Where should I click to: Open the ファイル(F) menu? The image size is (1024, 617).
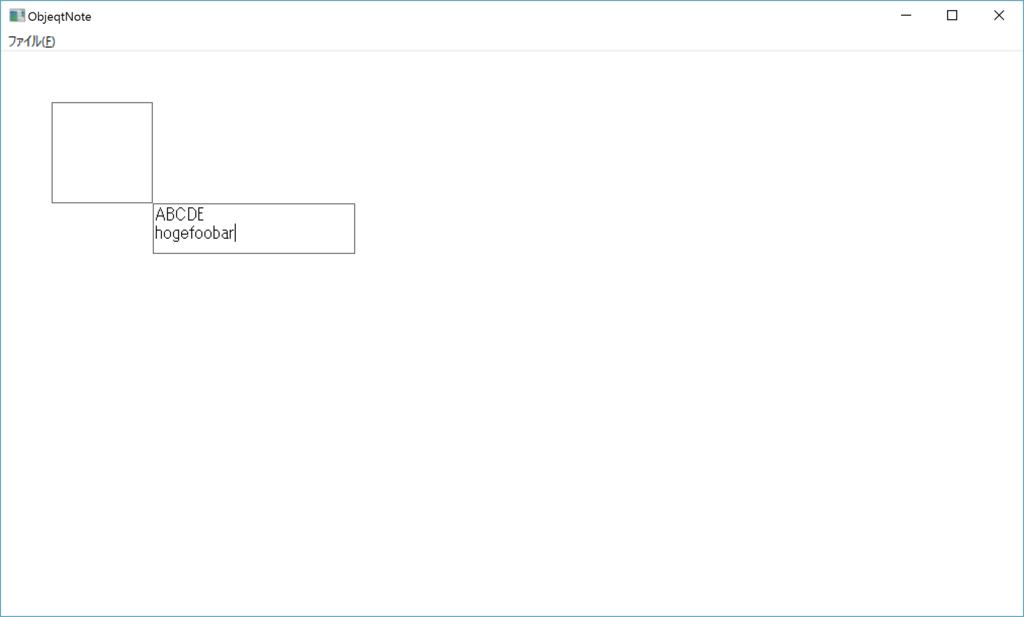click(31, 41)
